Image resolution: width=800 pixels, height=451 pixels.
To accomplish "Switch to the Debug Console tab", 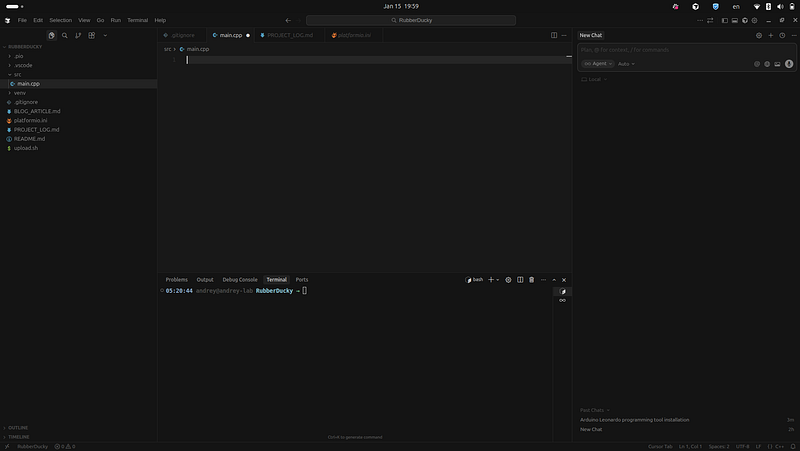I will click(x=240, y=280).
